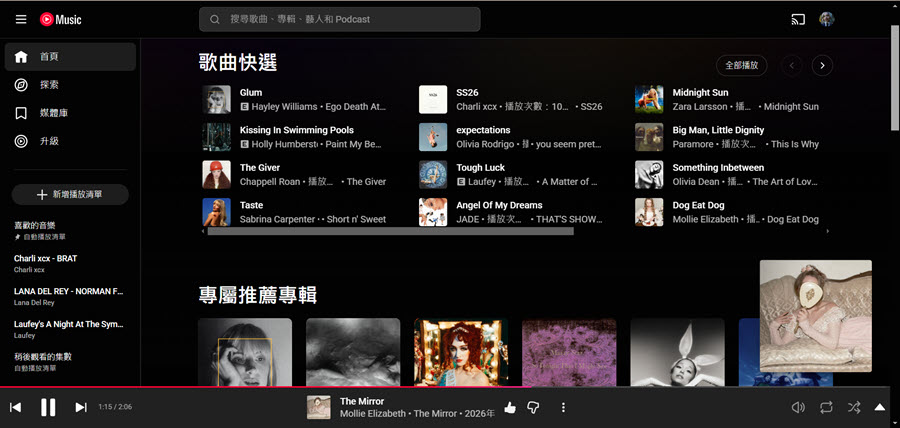Viewport: 900px width, 428px height.
Task: Play the song Taste
Action: pyautogui.click(x=251, y=205)
